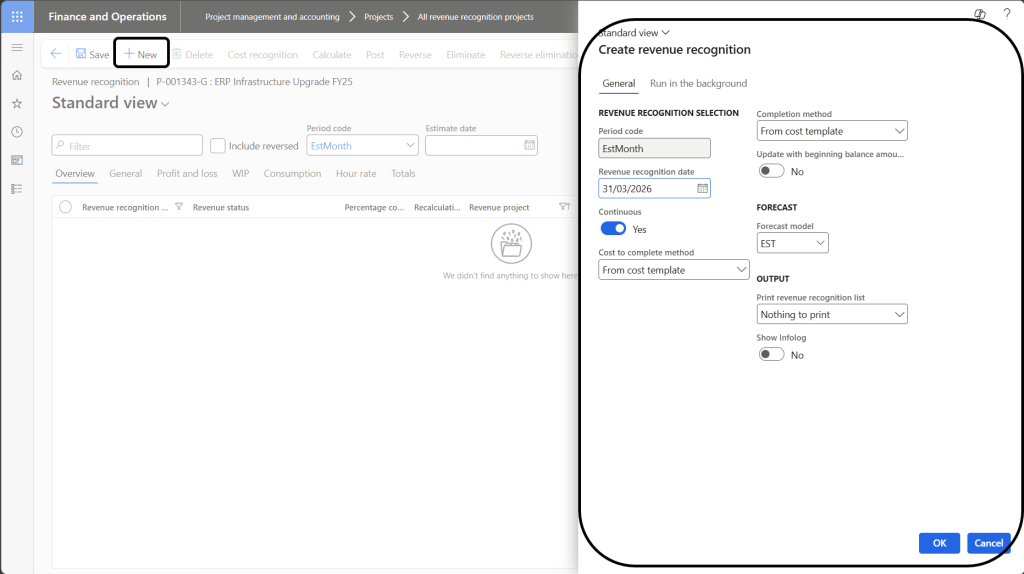Open the app launcher waffle icon

(x=17, y=17)
